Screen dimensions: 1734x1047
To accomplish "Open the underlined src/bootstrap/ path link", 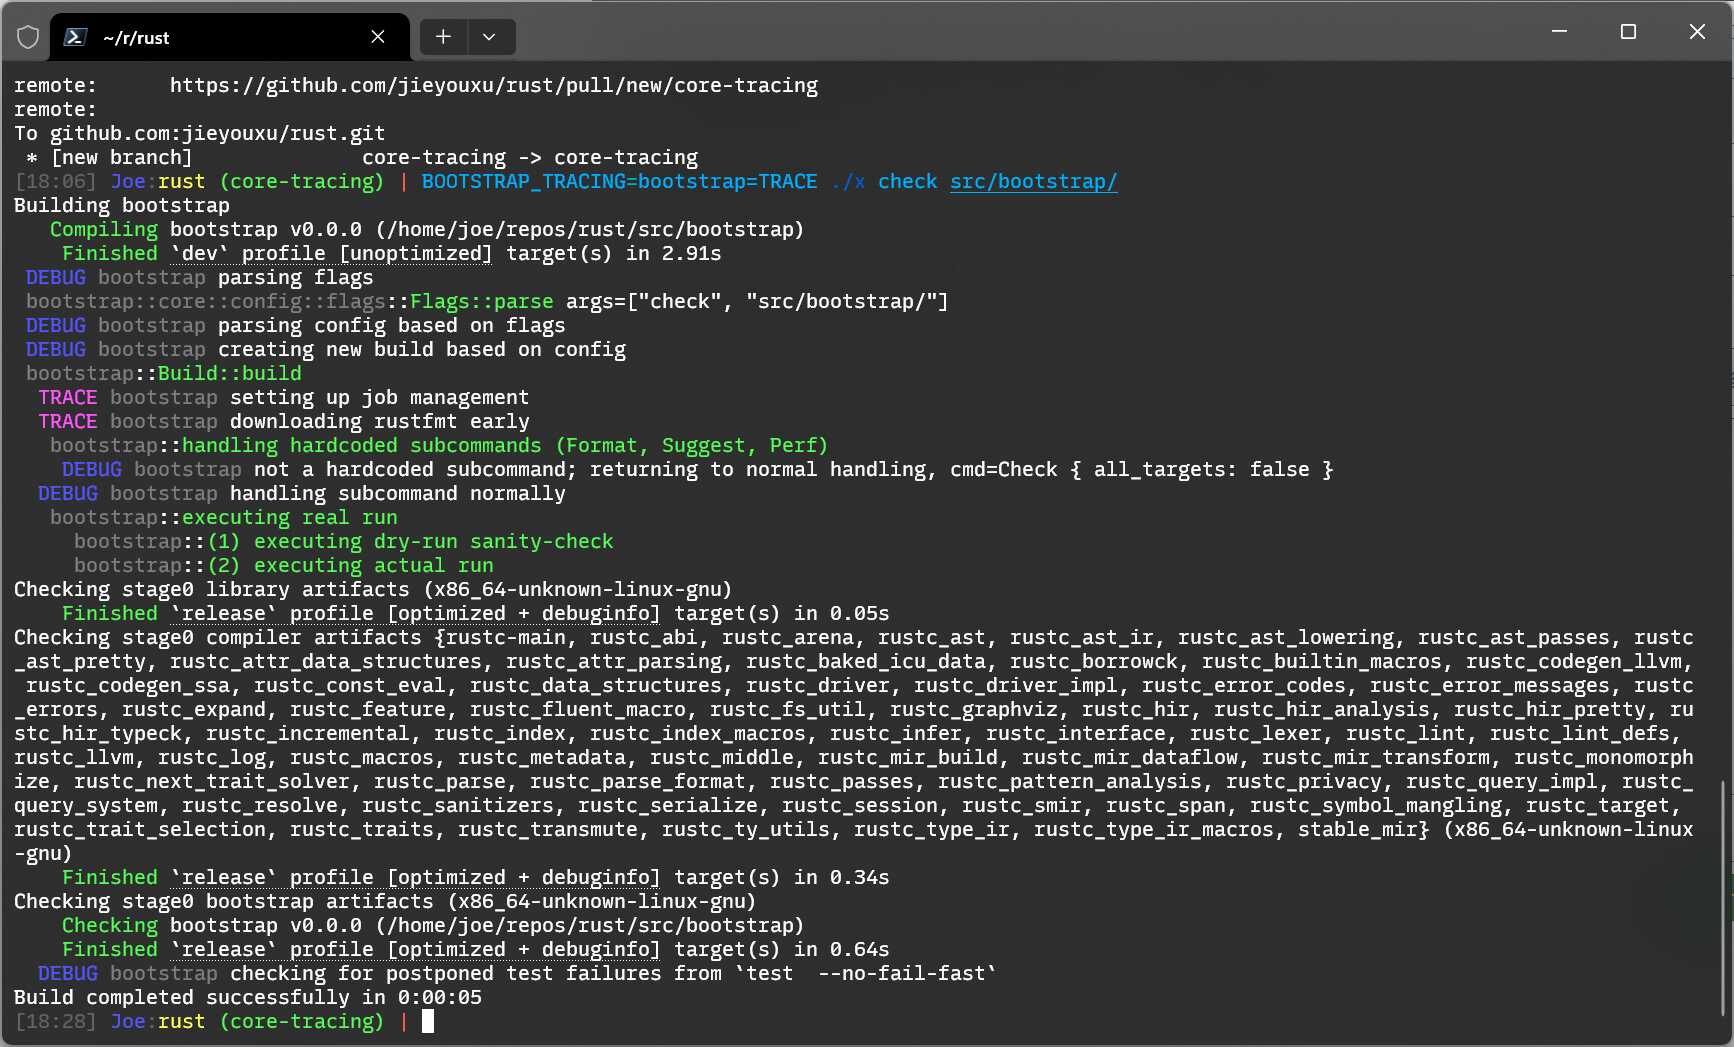I will (1033, 181).
